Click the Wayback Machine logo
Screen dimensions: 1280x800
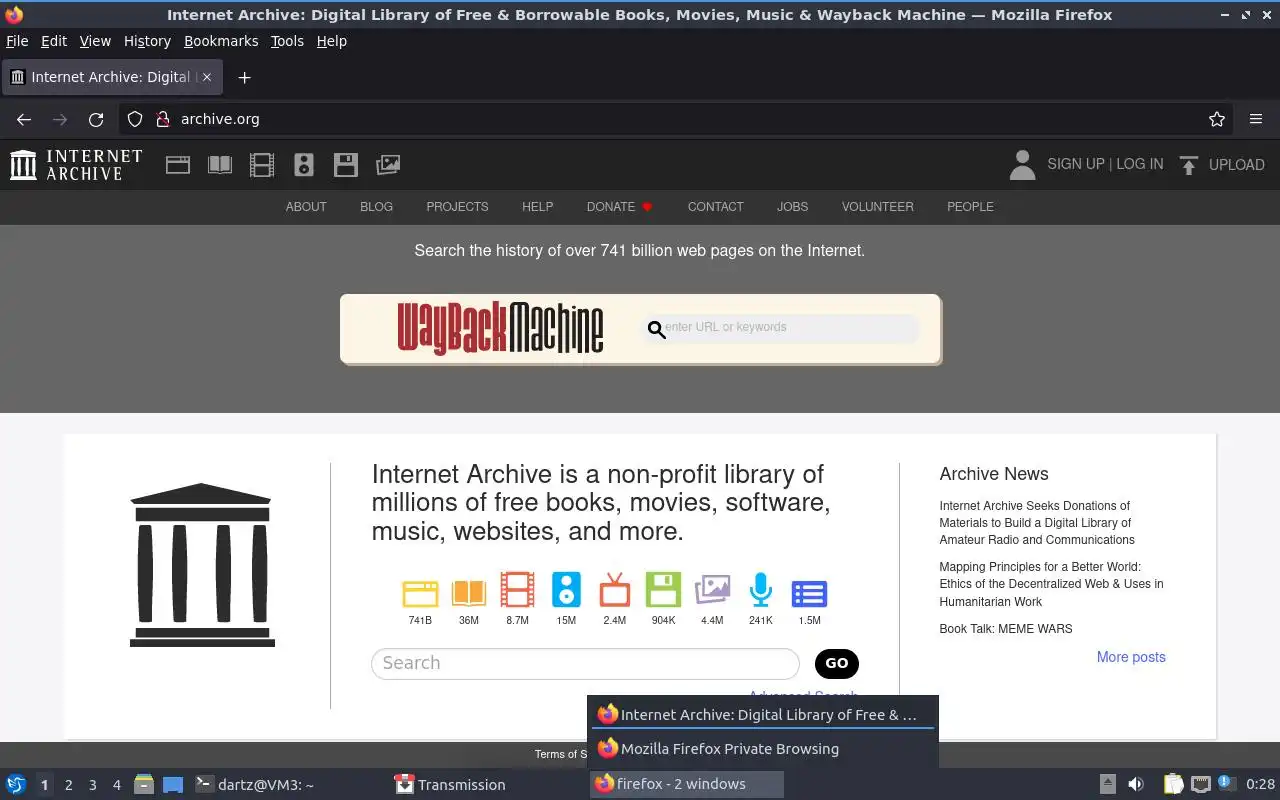[x=500, y=328]
